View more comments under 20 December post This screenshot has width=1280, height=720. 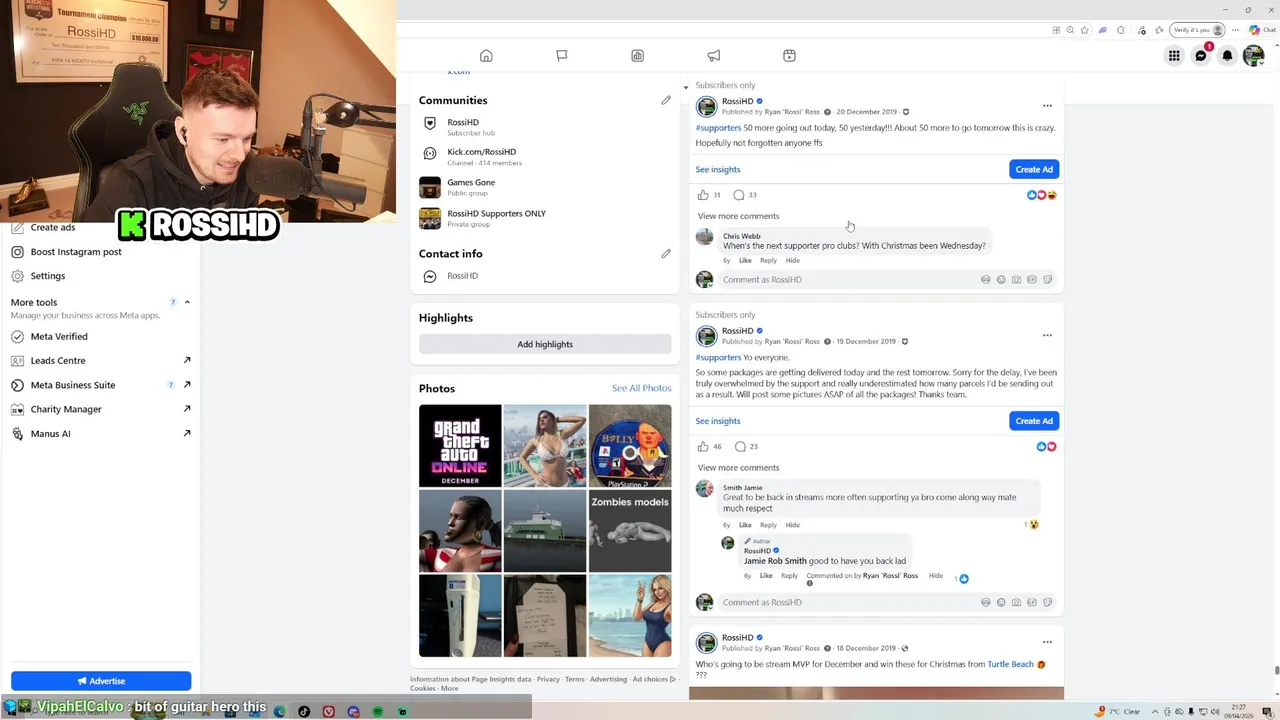(738, 216)
